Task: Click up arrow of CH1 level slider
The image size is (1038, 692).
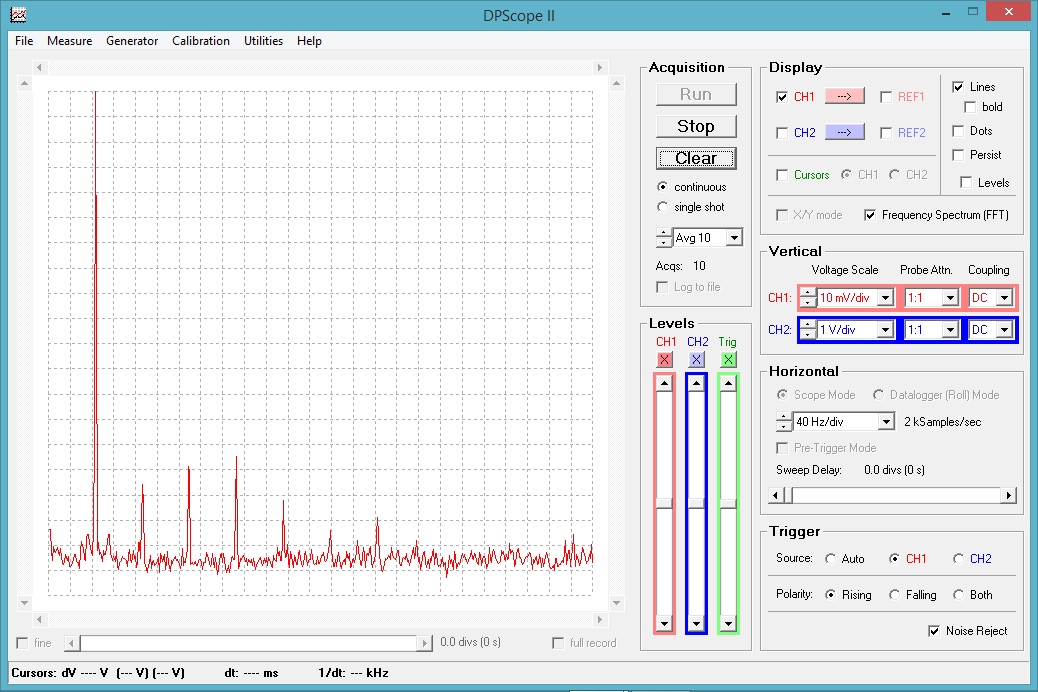Action: tap(664, 384)
